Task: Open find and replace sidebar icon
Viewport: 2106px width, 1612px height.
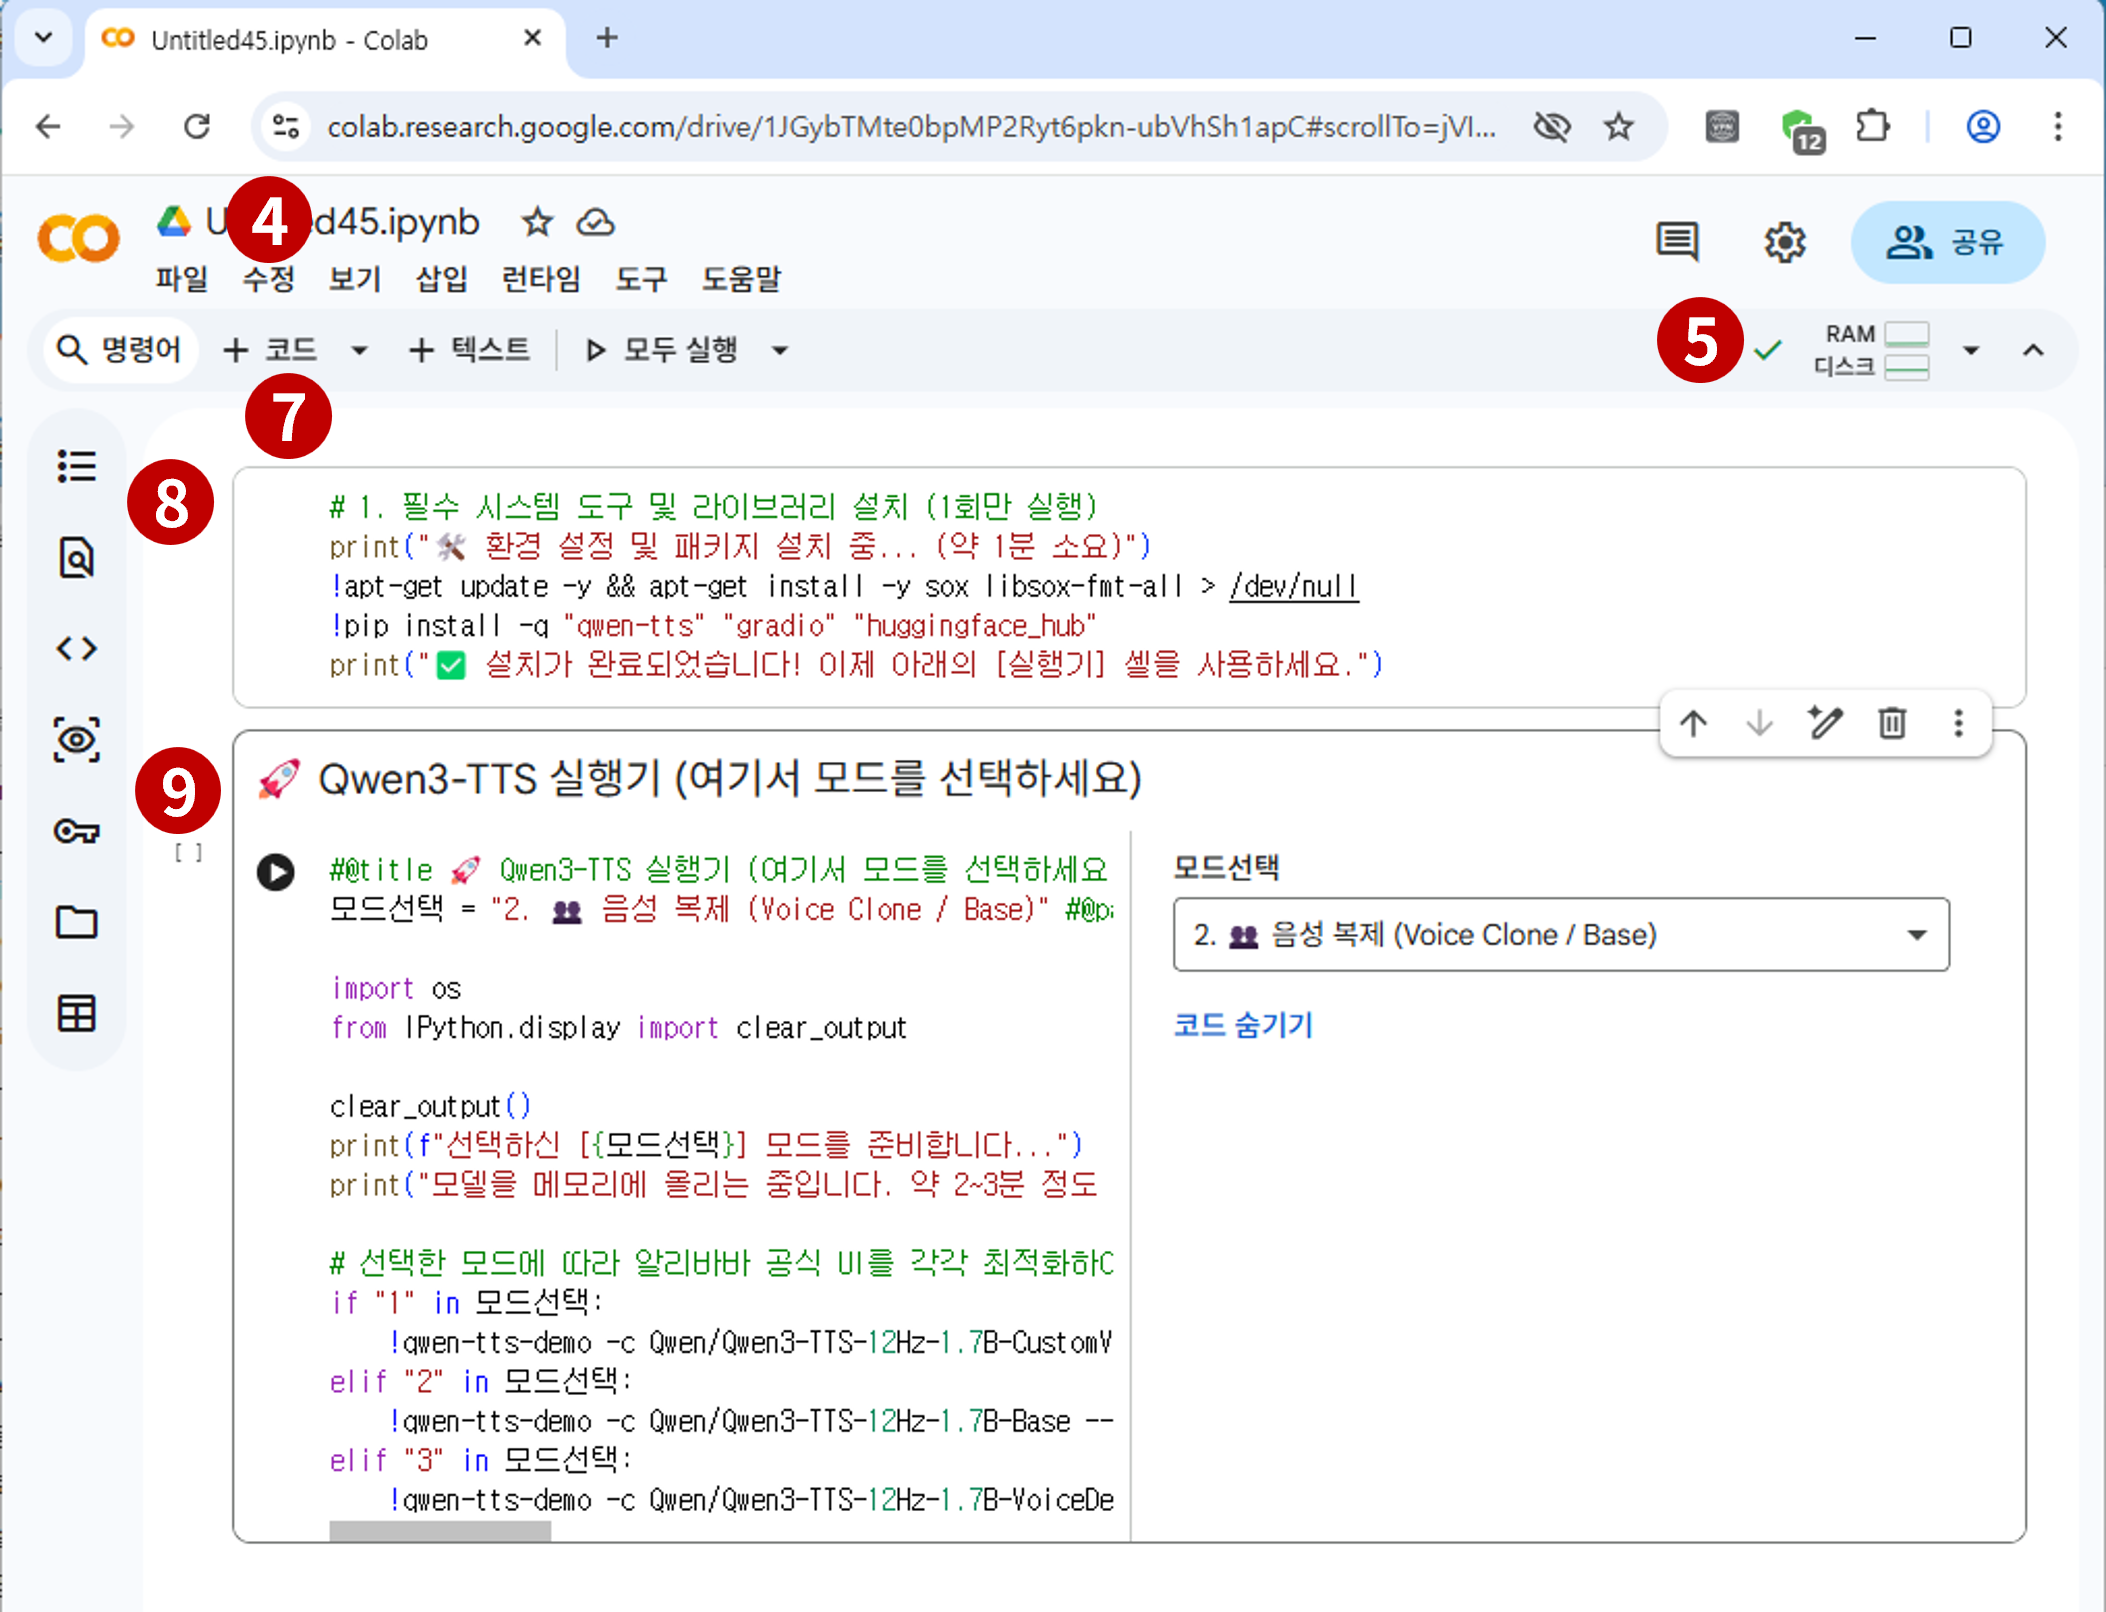Action: click(76, 557)
